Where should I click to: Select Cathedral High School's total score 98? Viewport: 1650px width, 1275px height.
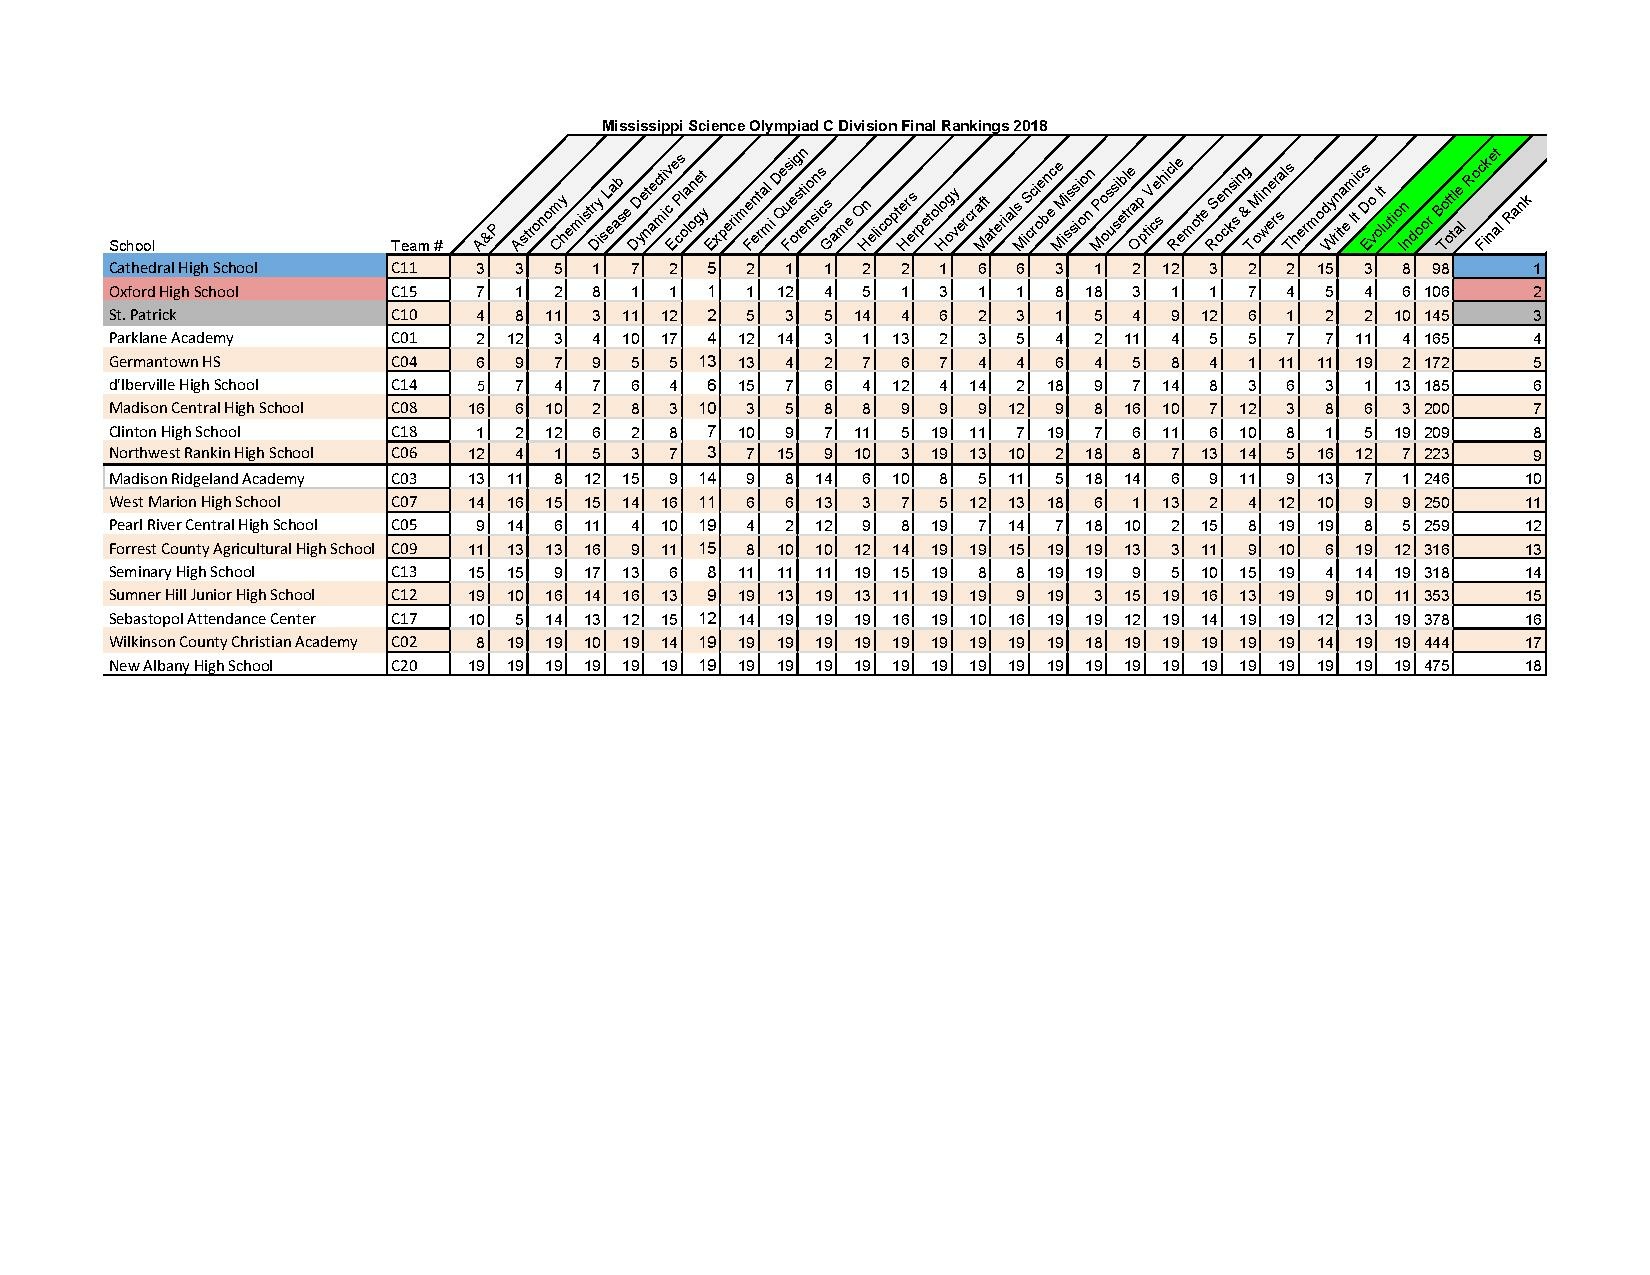tap(1436, 269)
